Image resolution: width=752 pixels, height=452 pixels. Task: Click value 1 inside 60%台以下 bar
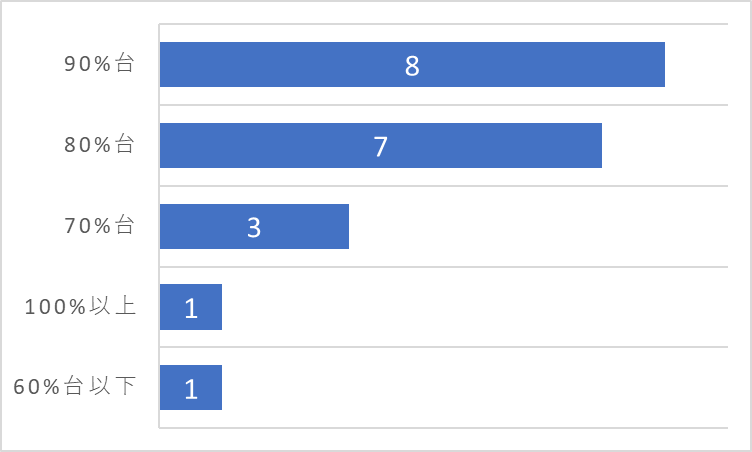tap(191, 389)
